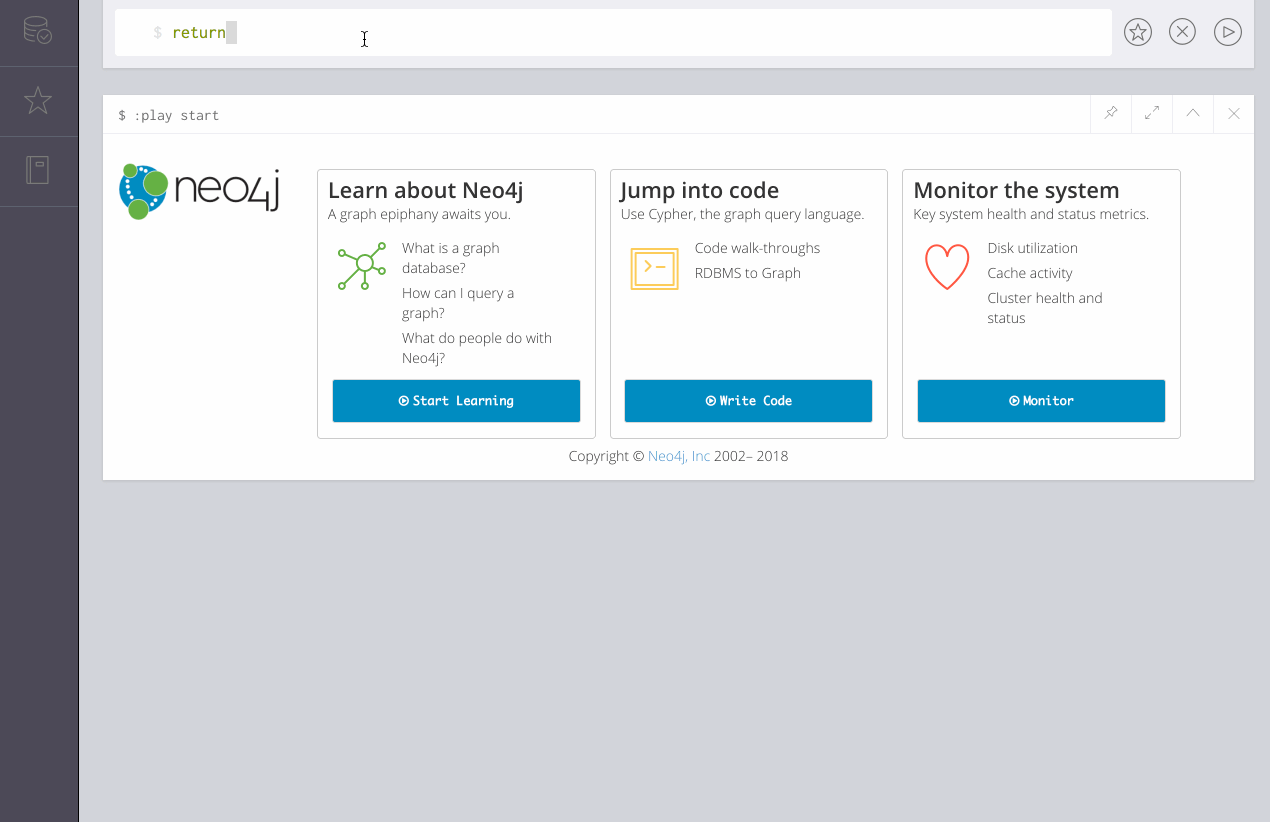
Task: Click 'RDBMS to Graph' text
Action: click(748, 273)
